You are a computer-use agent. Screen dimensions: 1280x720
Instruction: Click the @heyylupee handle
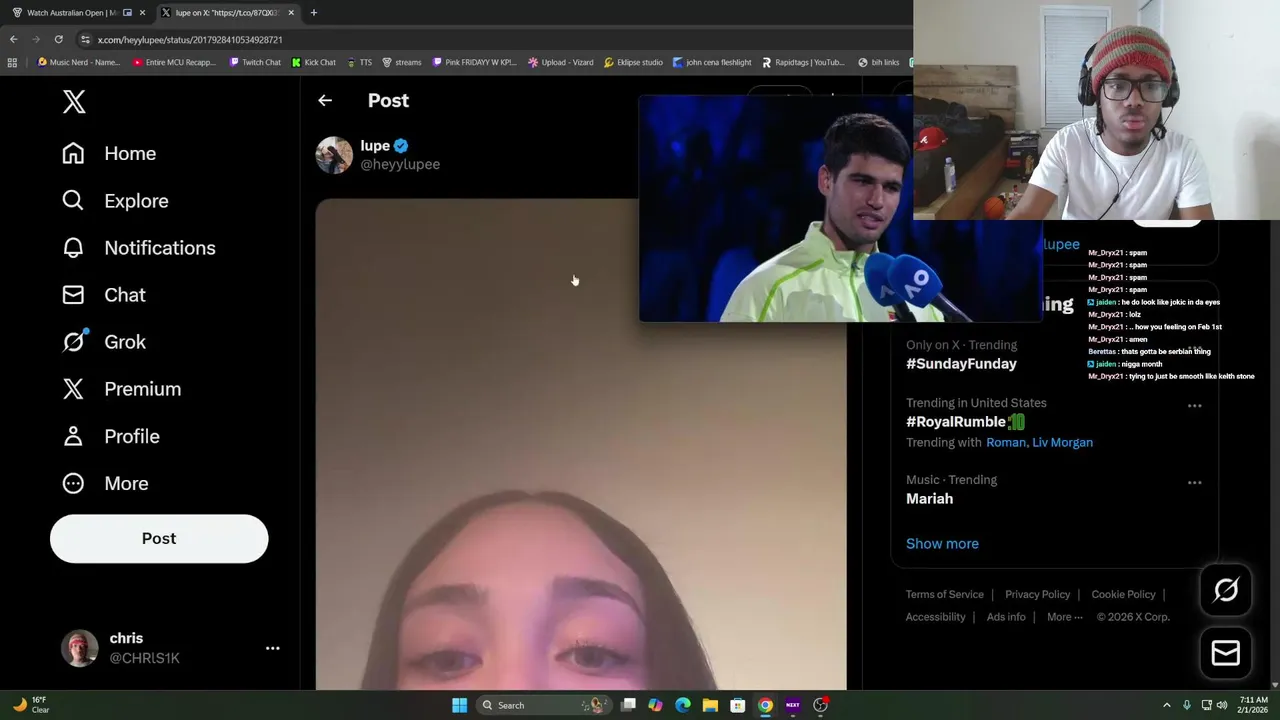400,164
